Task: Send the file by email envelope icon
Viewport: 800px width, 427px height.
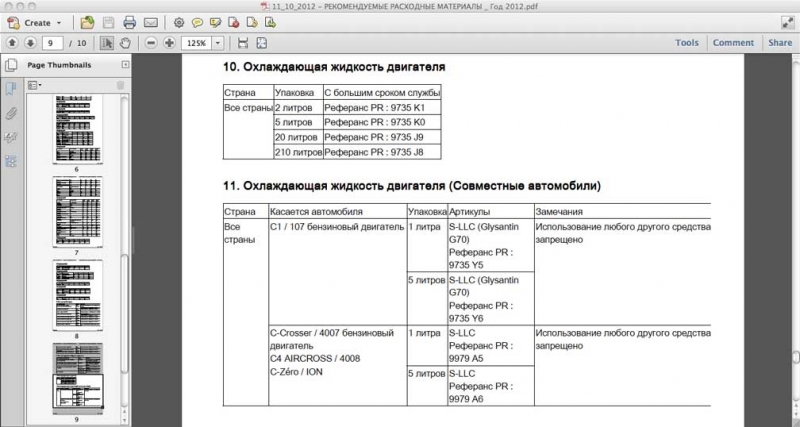Action: point(150,22)
